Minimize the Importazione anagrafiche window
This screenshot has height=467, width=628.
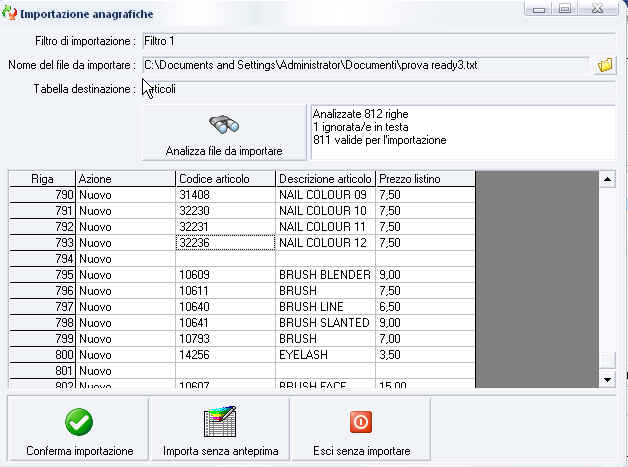538,9
